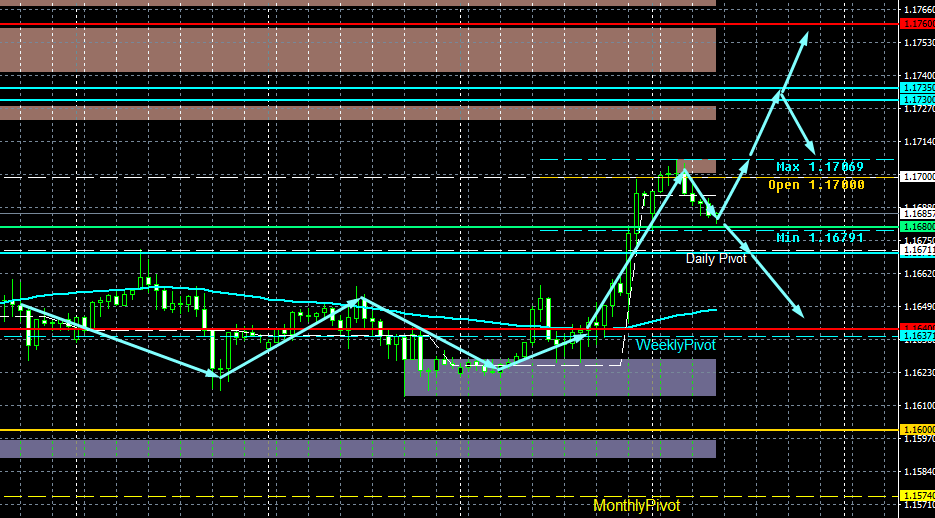
Task: Click the 1.15840 axis value
Action: 919,472
